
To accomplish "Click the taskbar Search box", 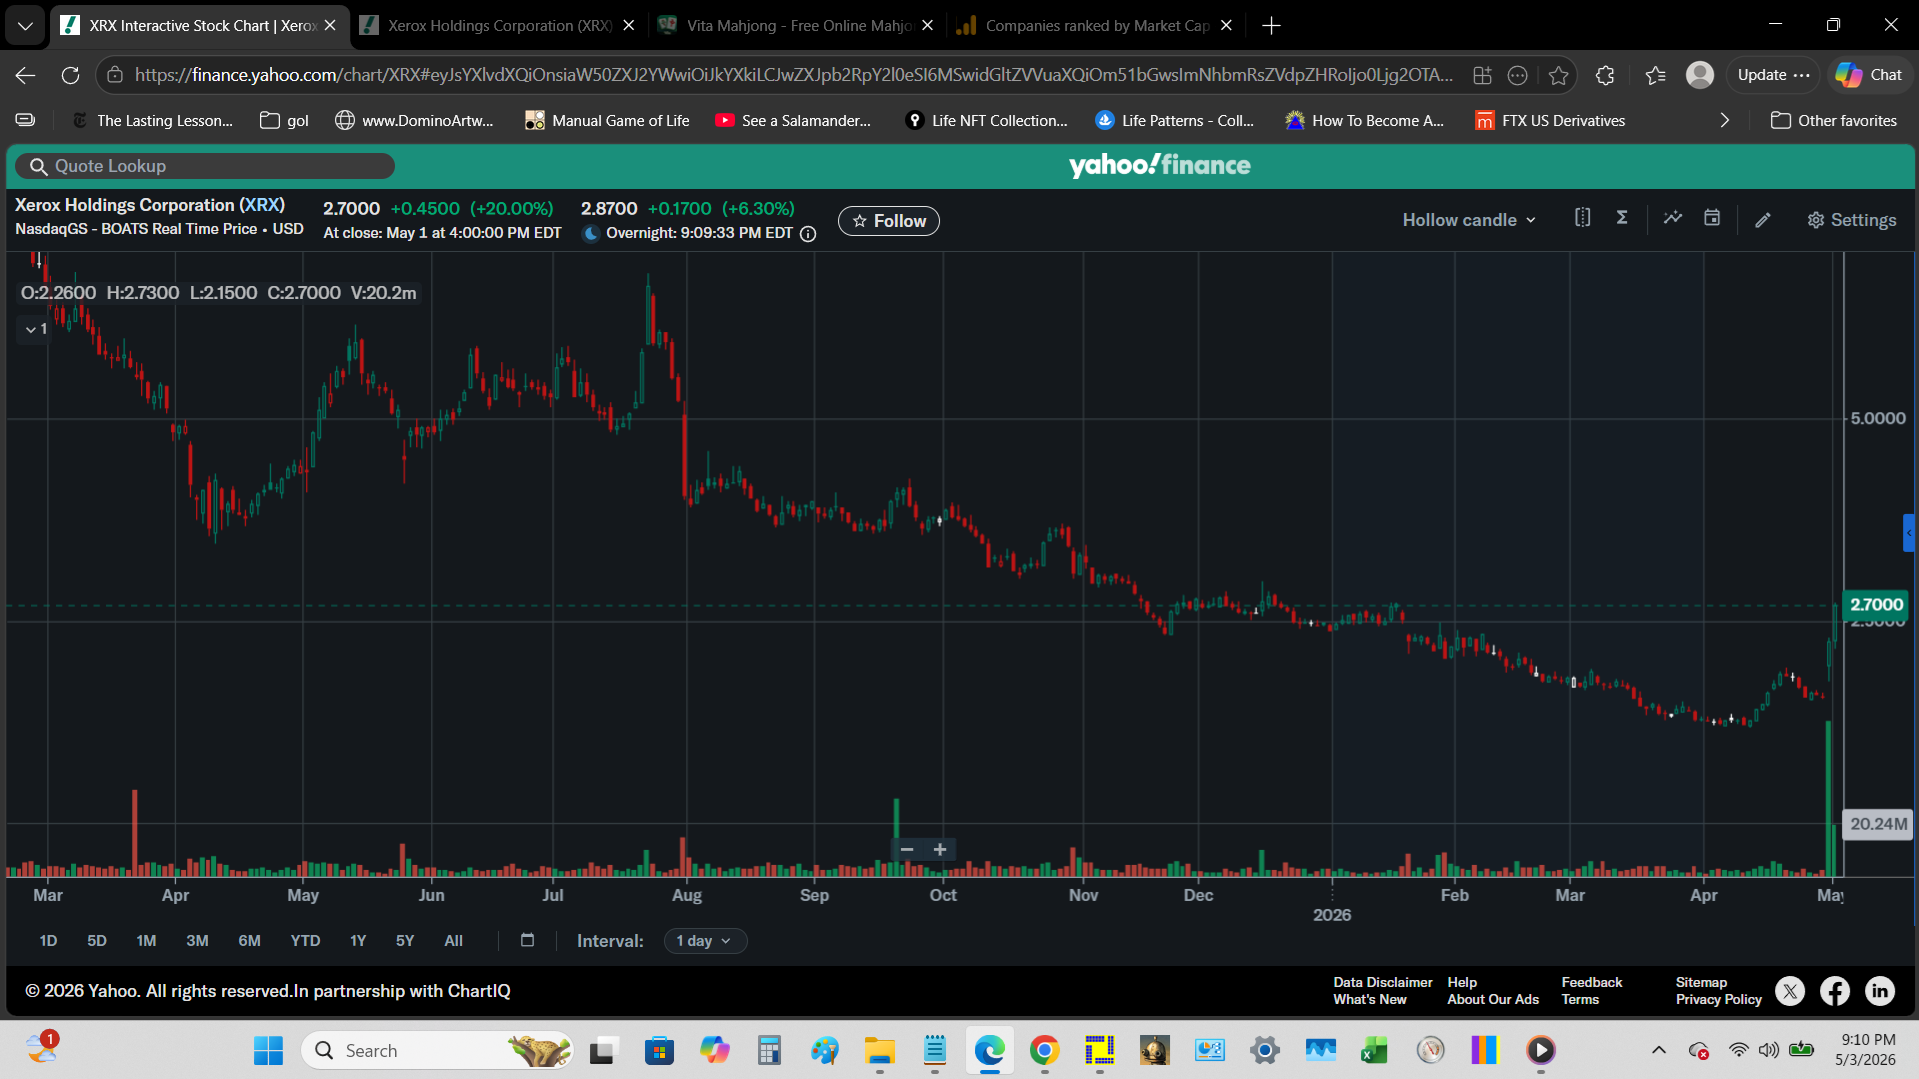I will (x=438, y=1051).
